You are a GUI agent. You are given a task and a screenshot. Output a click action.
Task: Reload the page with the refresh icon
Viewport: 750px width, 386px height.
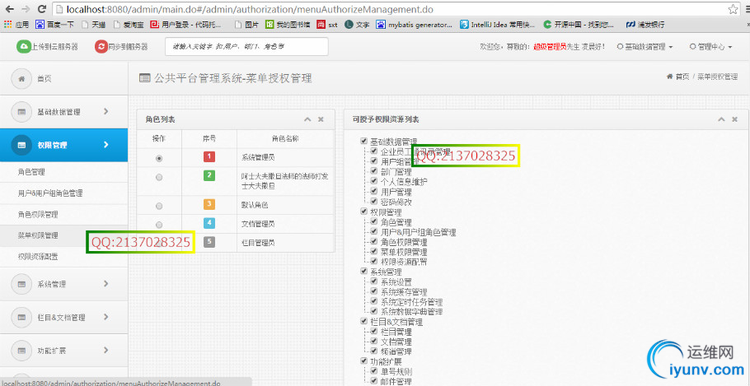tap(42, 9)
